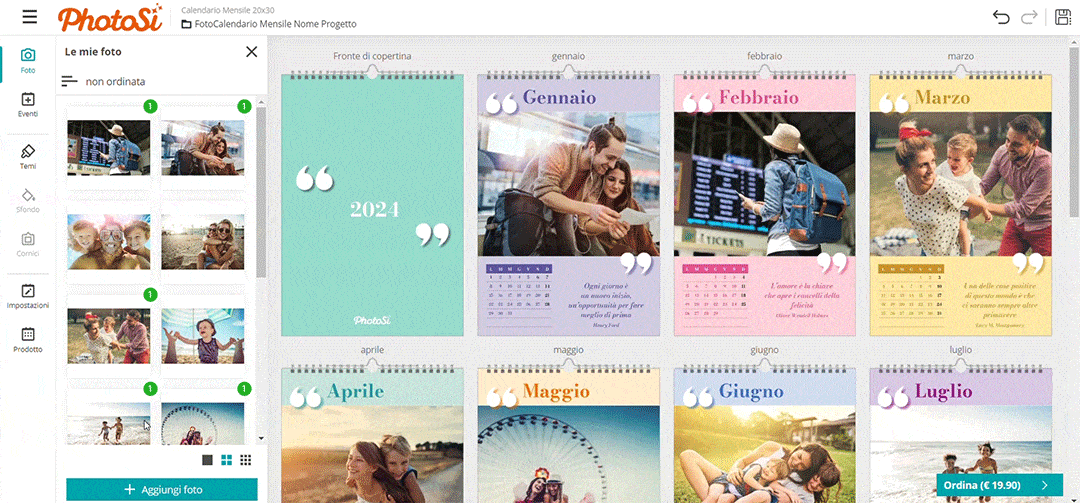Select the Maggio calendar page photo
1080x503 pixels.
coord(569,454)
